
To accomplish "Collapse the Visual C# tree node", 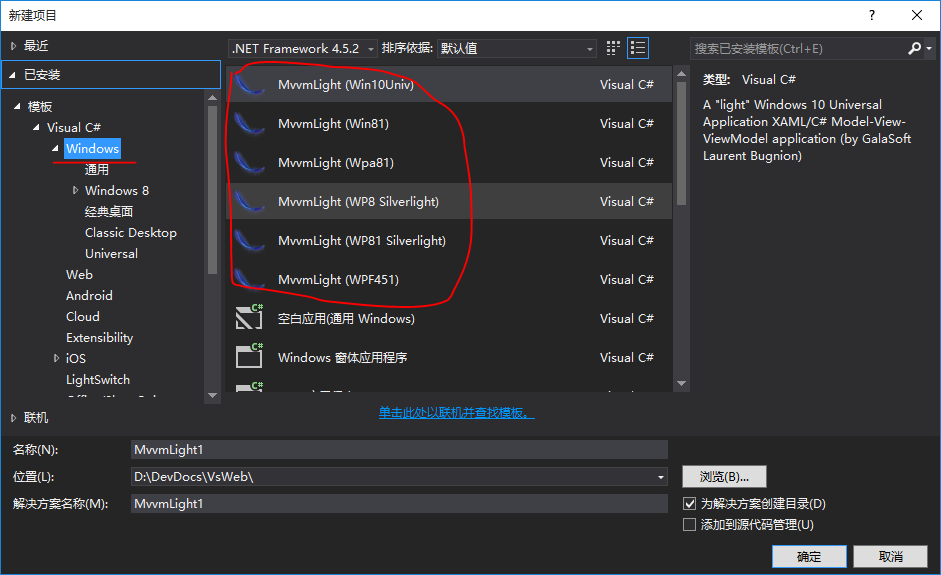I will point(37,127).
